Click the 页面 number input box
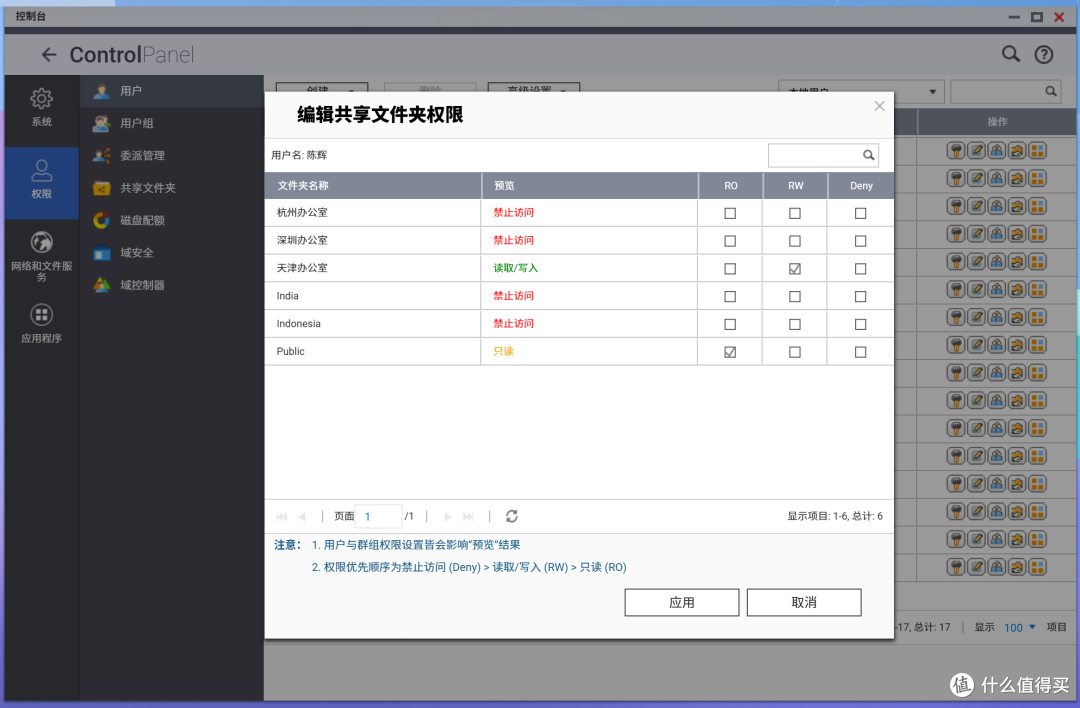This screenshot has width=1080, height=708. point(378,517)
